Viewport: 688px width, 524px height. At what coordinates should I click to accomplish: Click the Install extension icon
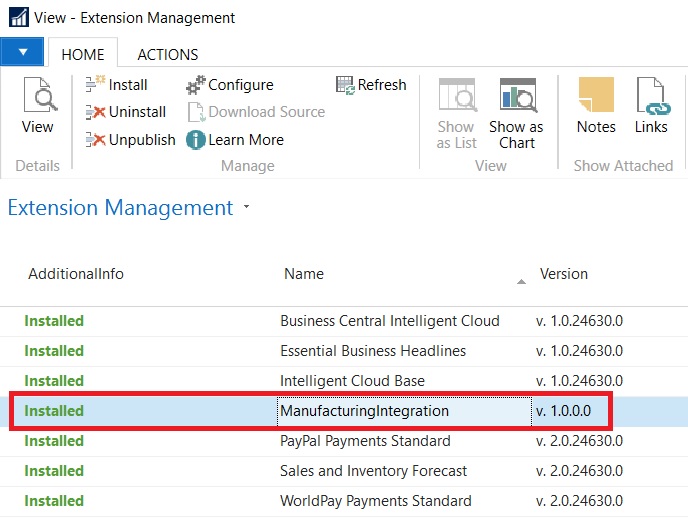tap(96, 85)
